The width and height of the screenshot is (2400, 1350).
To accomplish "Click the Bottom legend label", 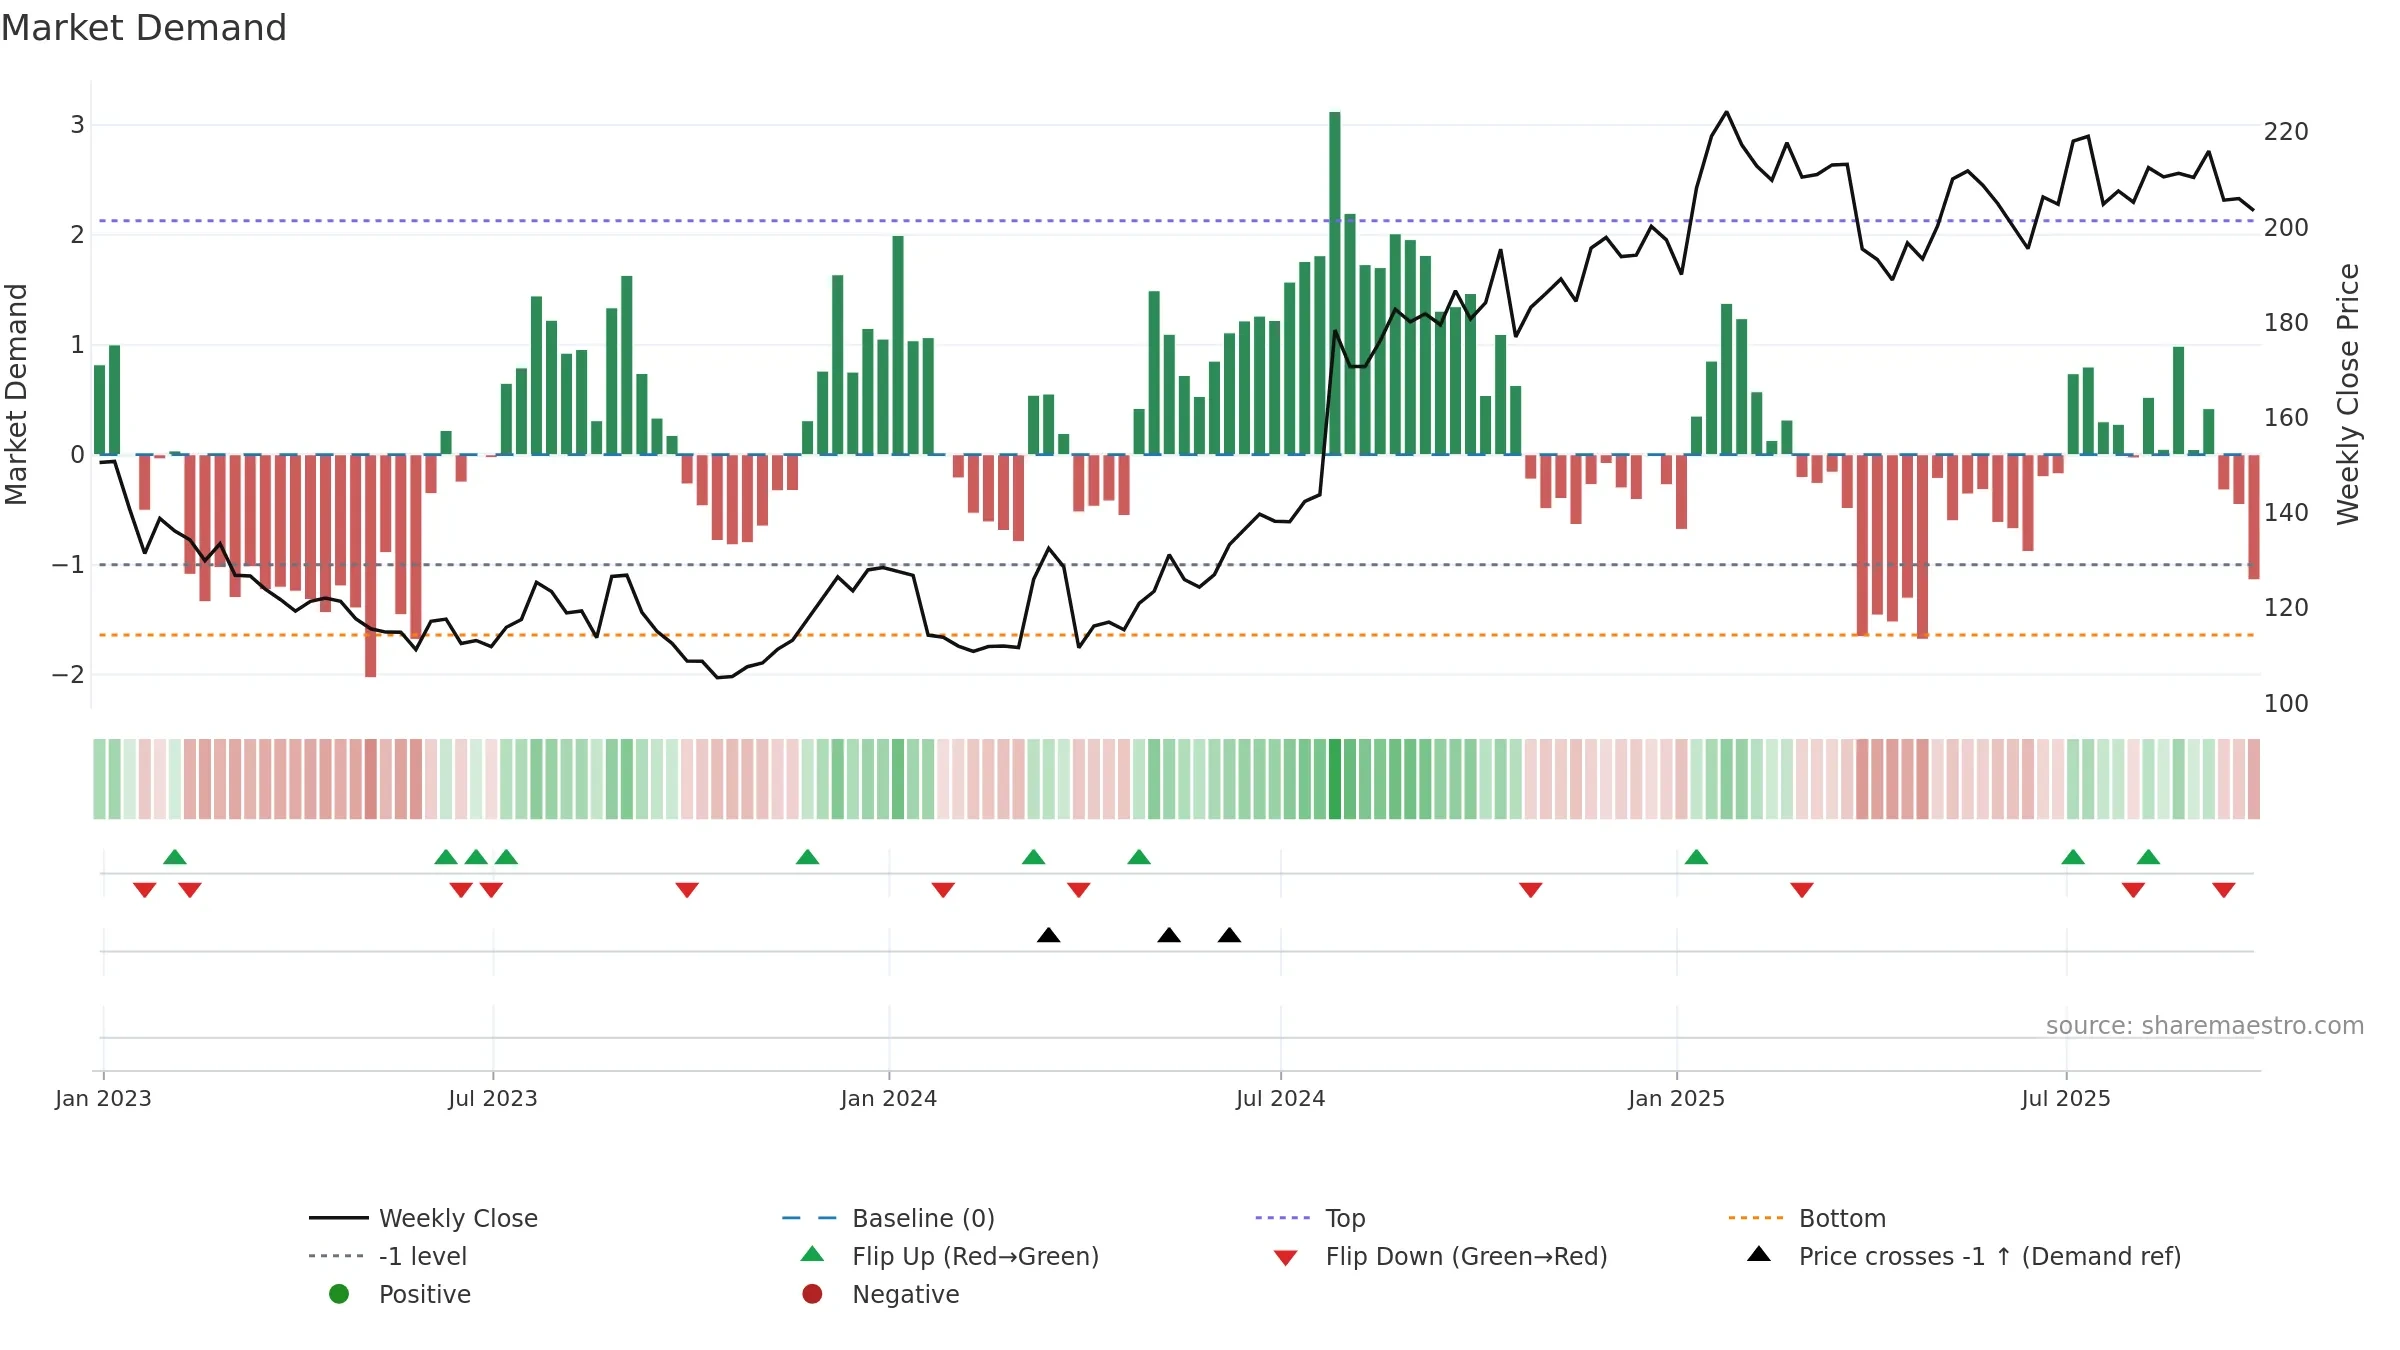I will (1842, 1218).
